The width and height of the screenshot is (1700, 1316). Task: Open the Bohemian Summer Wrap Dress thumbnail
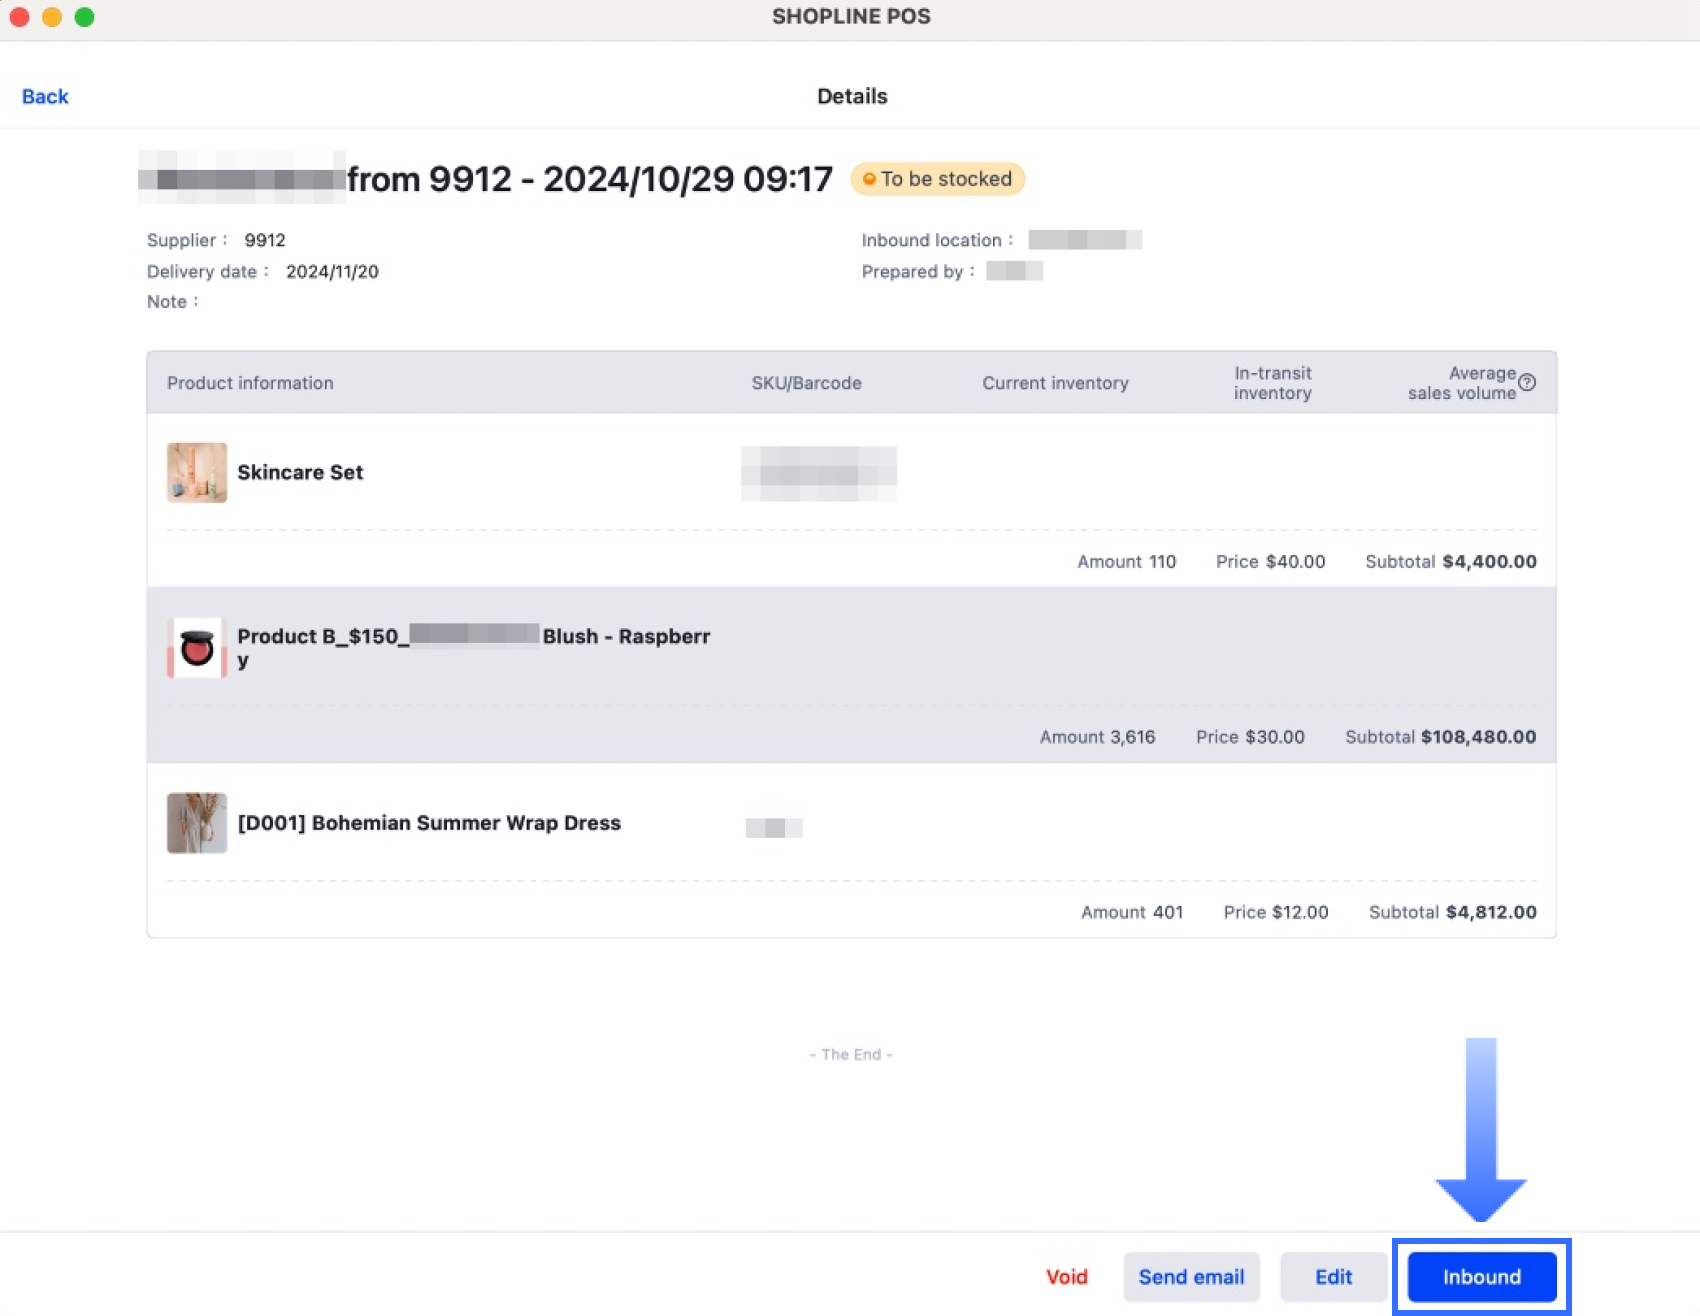click(197, 823)
